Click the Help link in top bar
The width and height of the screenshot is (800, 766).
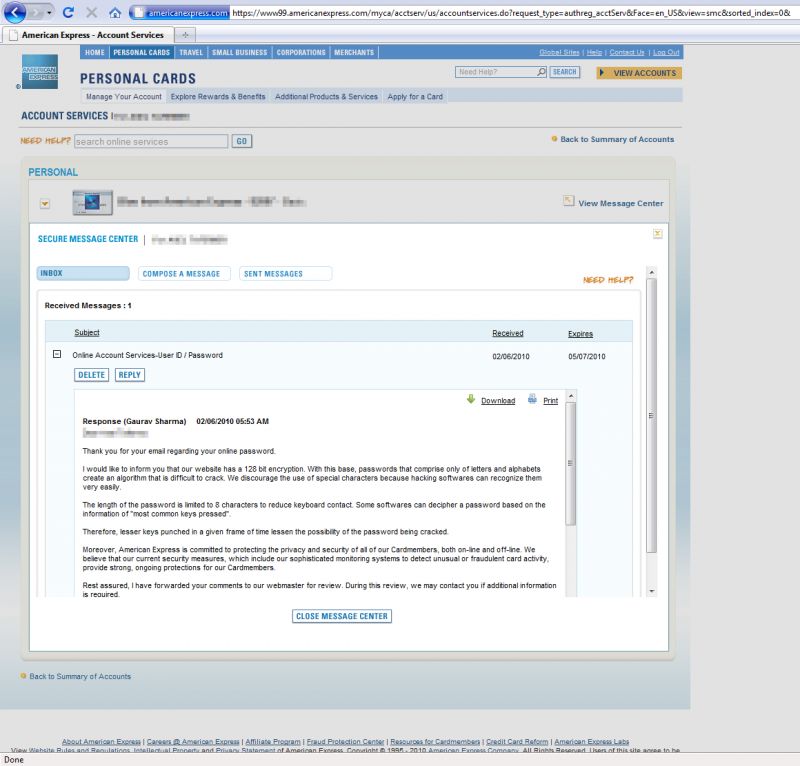click(x=594, y=52)
